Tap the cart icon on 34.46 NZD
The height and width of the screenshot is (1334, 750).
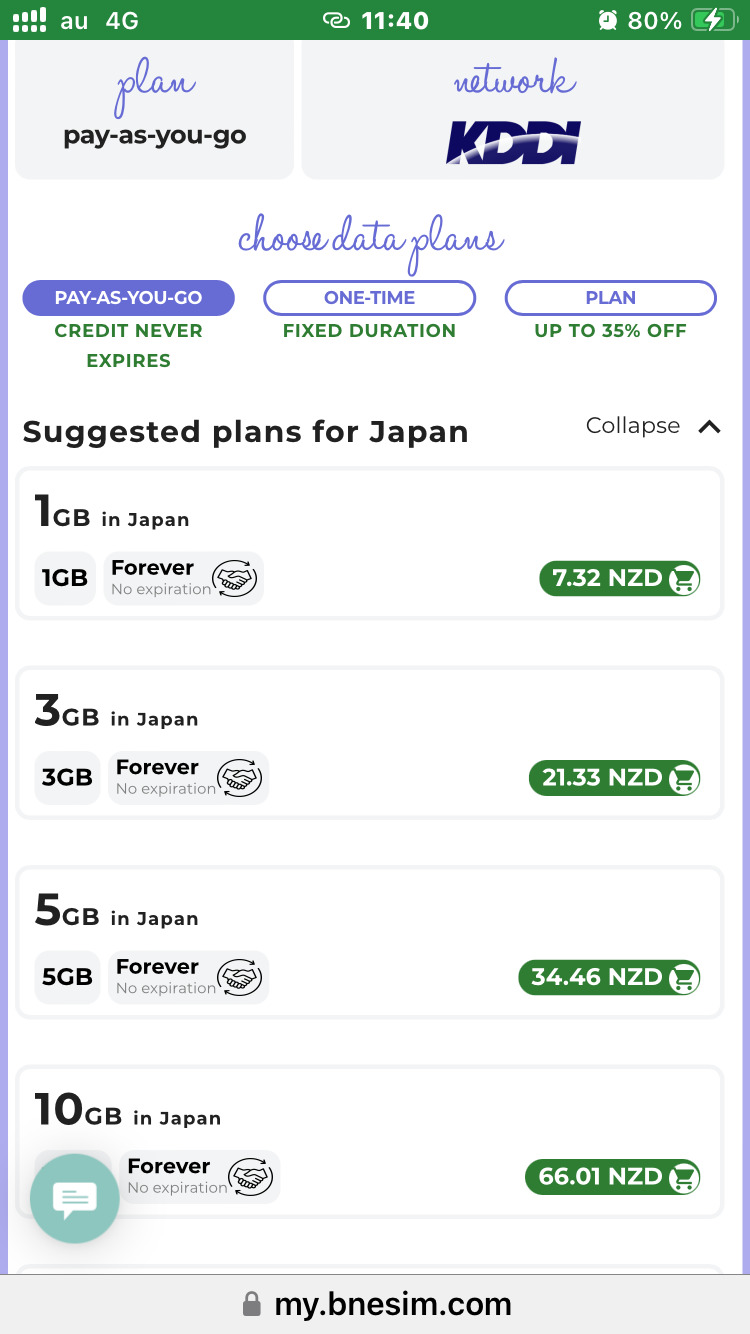[x=684, y=978]
